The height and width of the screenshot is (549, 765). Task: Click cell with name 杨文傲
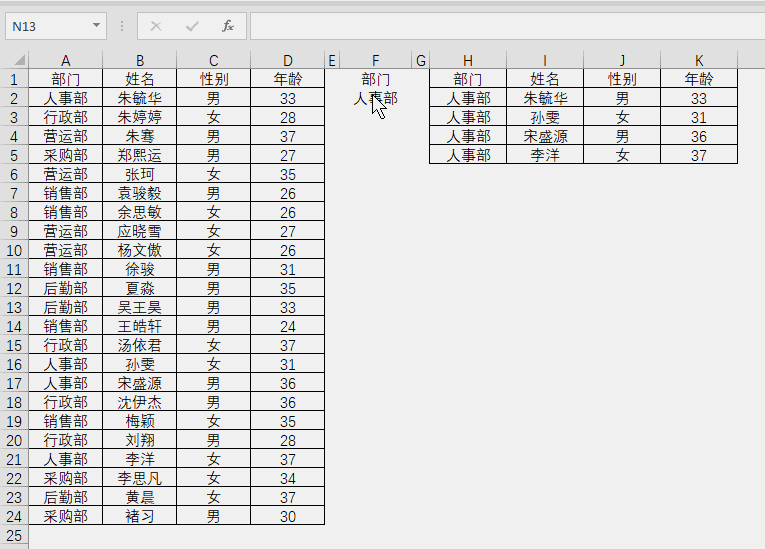[x=140, y=250]
